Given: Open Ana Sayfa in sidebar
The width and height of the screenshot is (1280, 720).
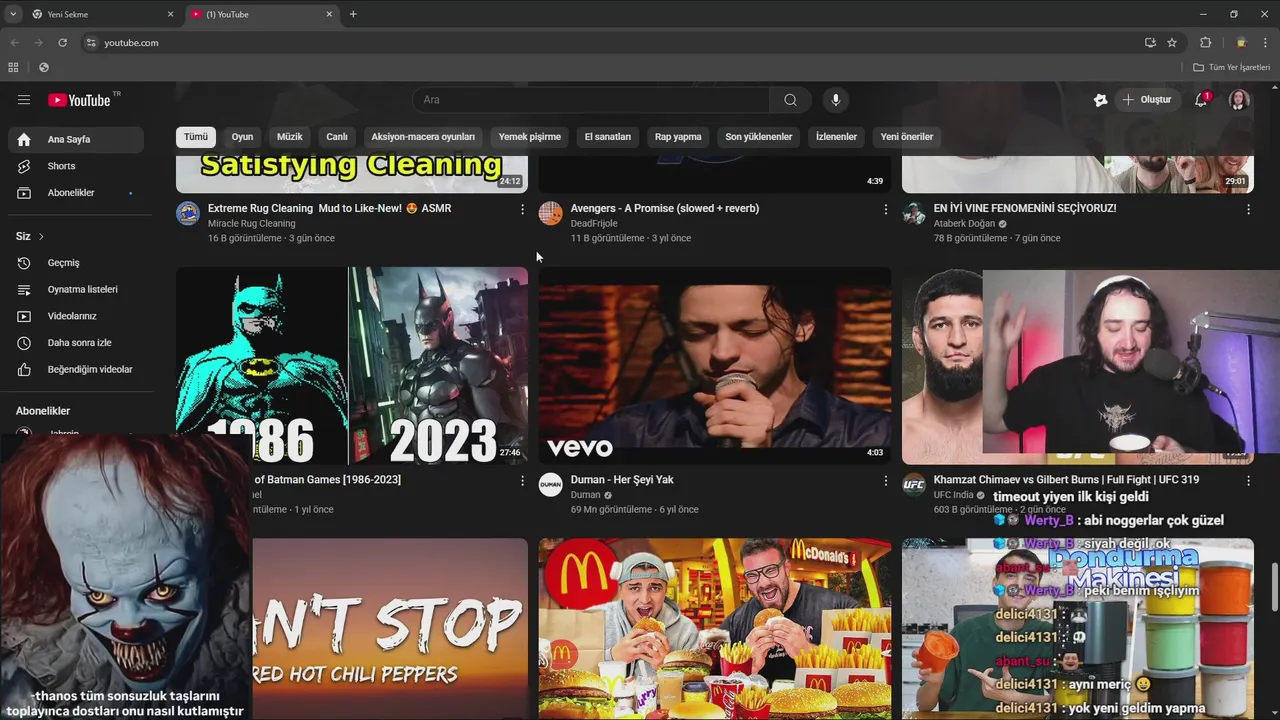Looking at the screenshot, I should point(76,139).
